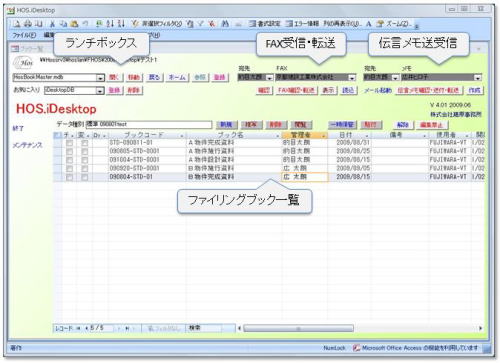
Task: Open the ファイル(F) menu
Action: 24,35
